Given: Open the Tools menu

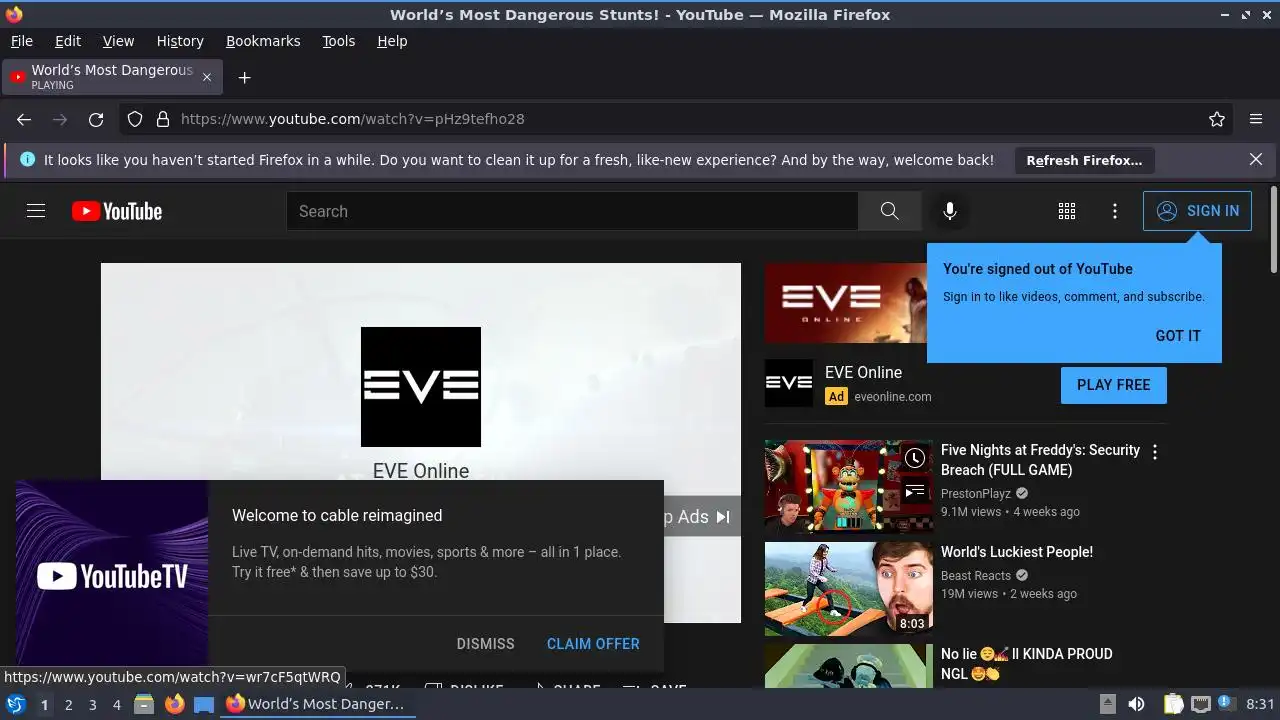Looking at the screenshot, I should coord(338,41).
